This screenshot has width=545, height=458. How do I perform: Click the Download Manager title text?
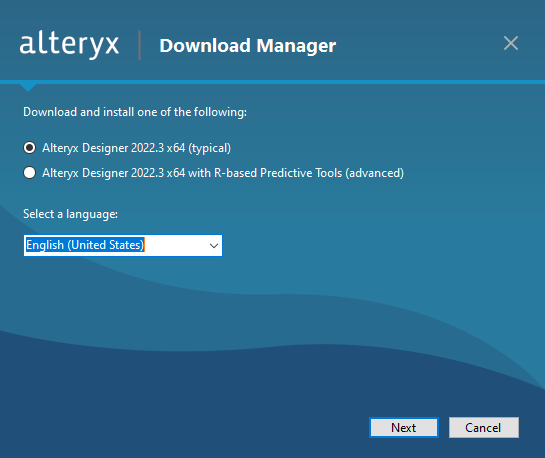(x=247, y=46)
